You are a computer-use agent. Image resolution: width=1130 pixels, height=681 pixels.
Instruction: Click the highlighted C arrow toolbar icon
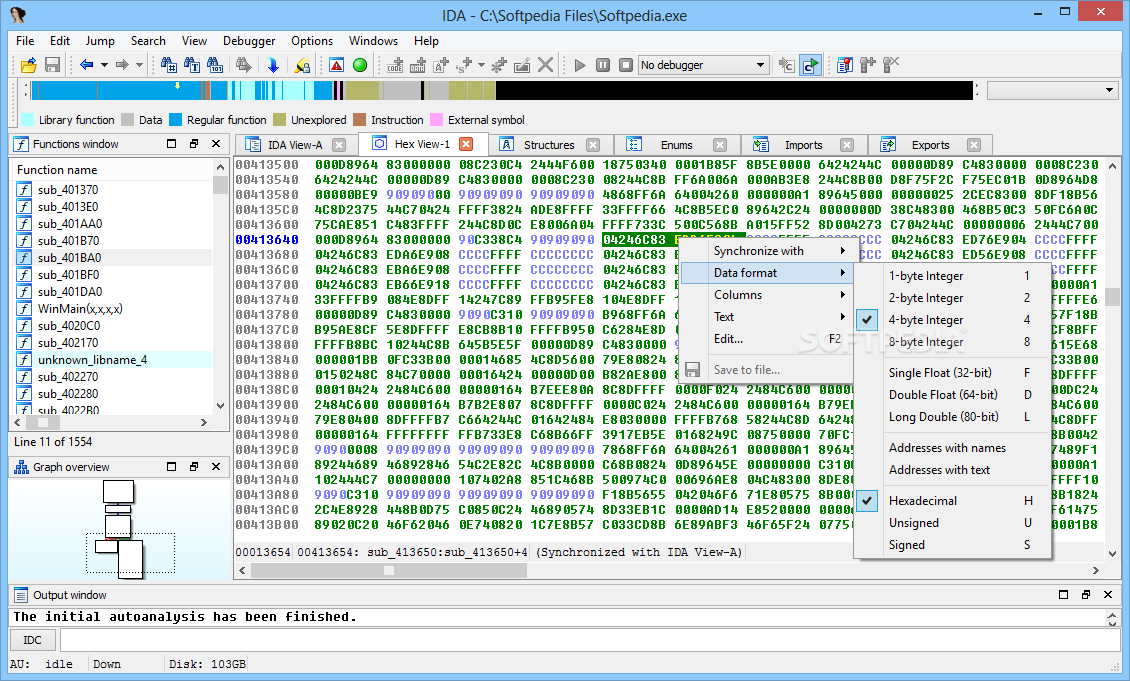811,65
